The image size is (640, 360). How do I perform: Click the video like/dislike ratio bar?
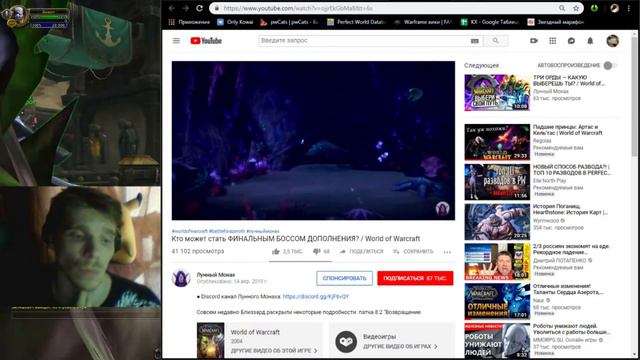click(x=300, y=260)
